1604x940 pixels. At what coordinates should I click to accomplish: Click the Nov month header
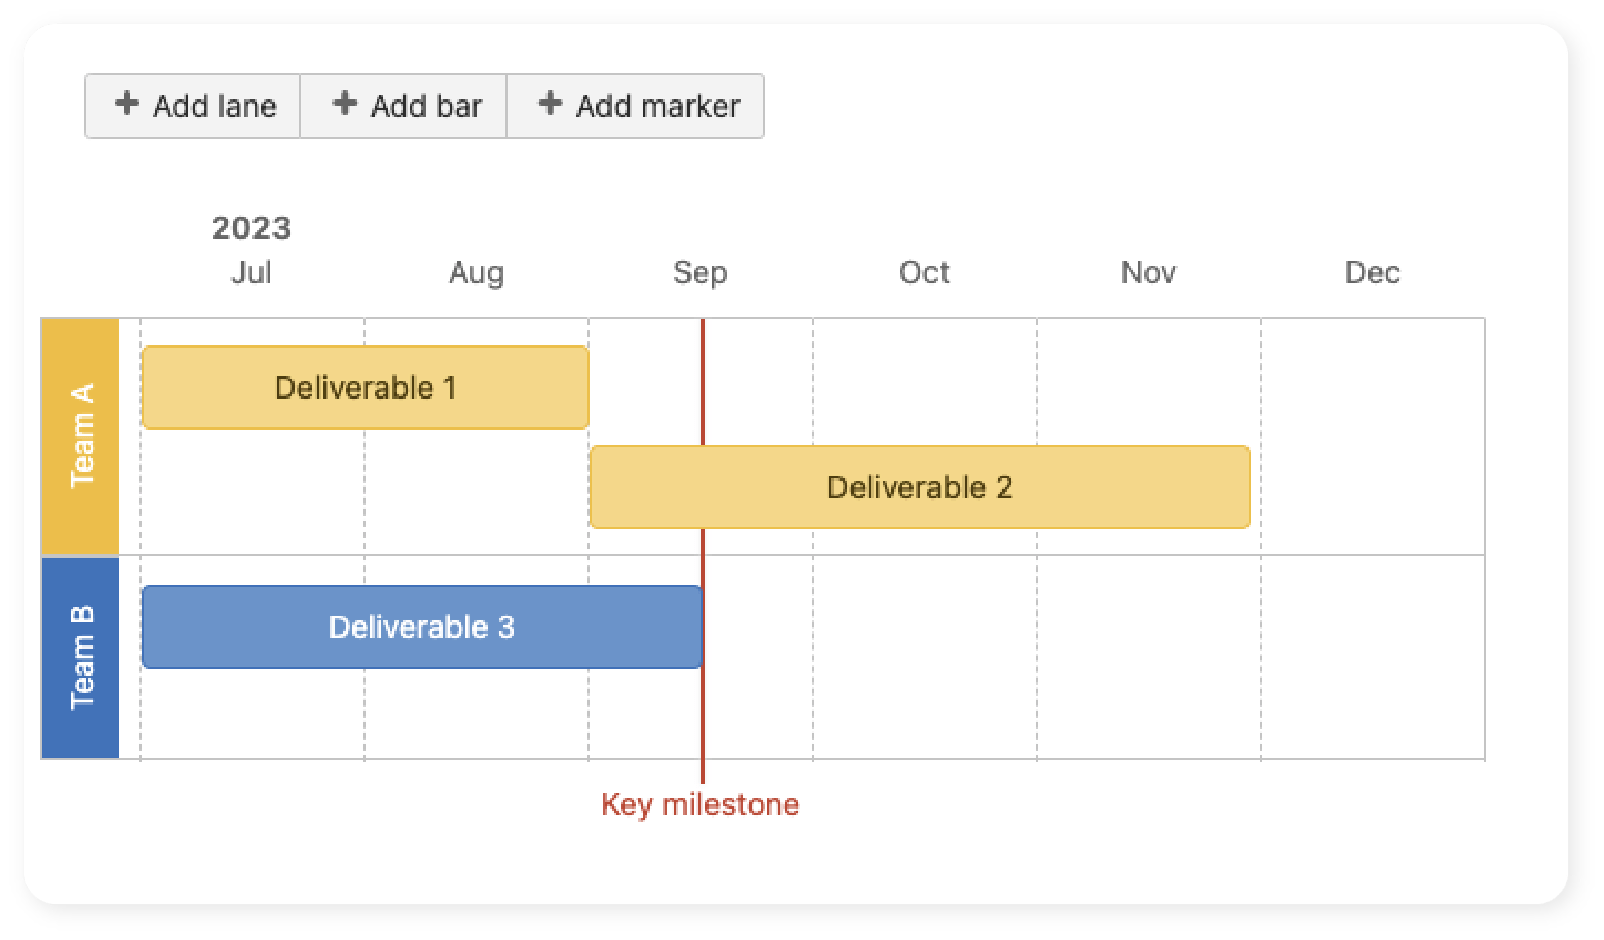tap(1148, 272)
